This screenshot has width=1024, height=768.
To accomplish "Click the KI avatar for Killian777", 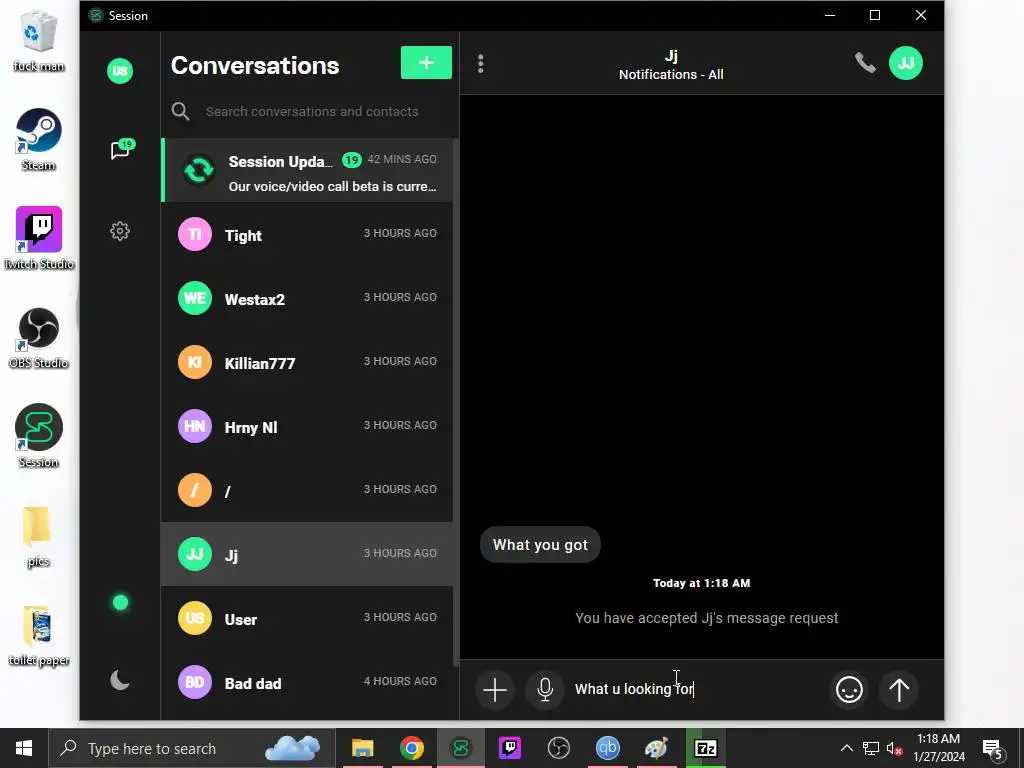I will pos(195,362).
